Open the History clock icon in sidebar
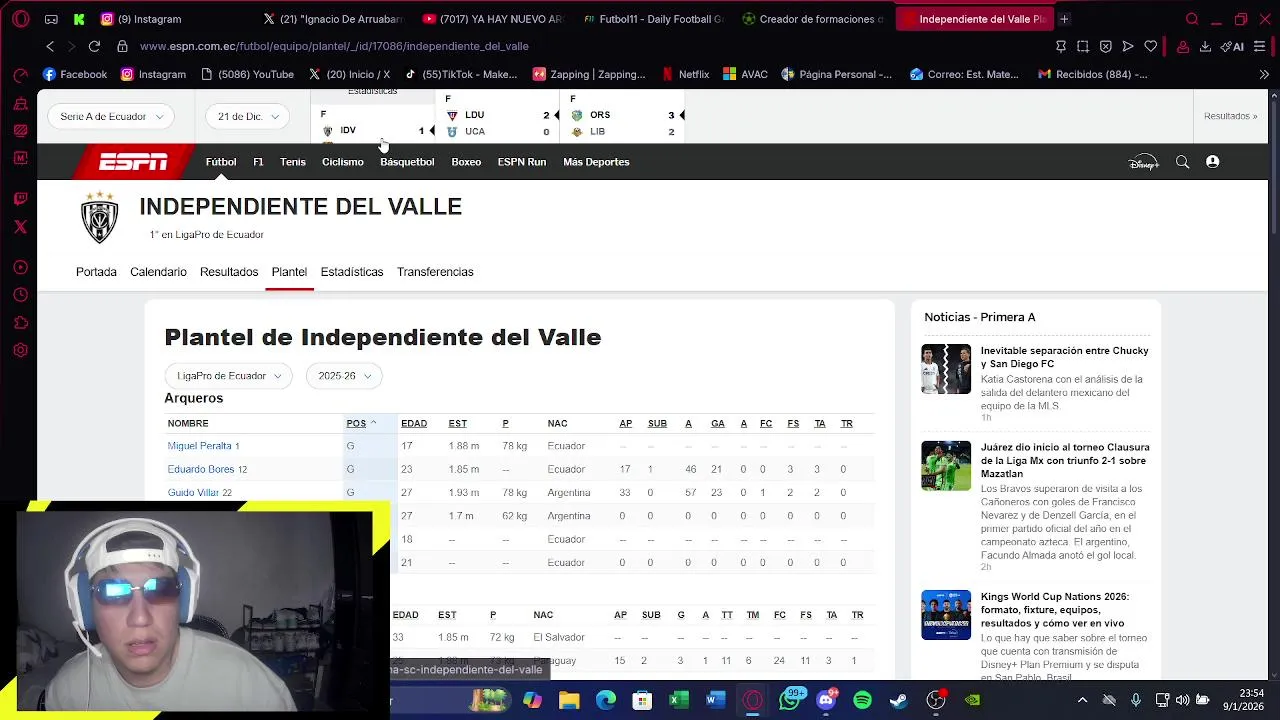Screen dimensions: 1280x720 [20, 295]
